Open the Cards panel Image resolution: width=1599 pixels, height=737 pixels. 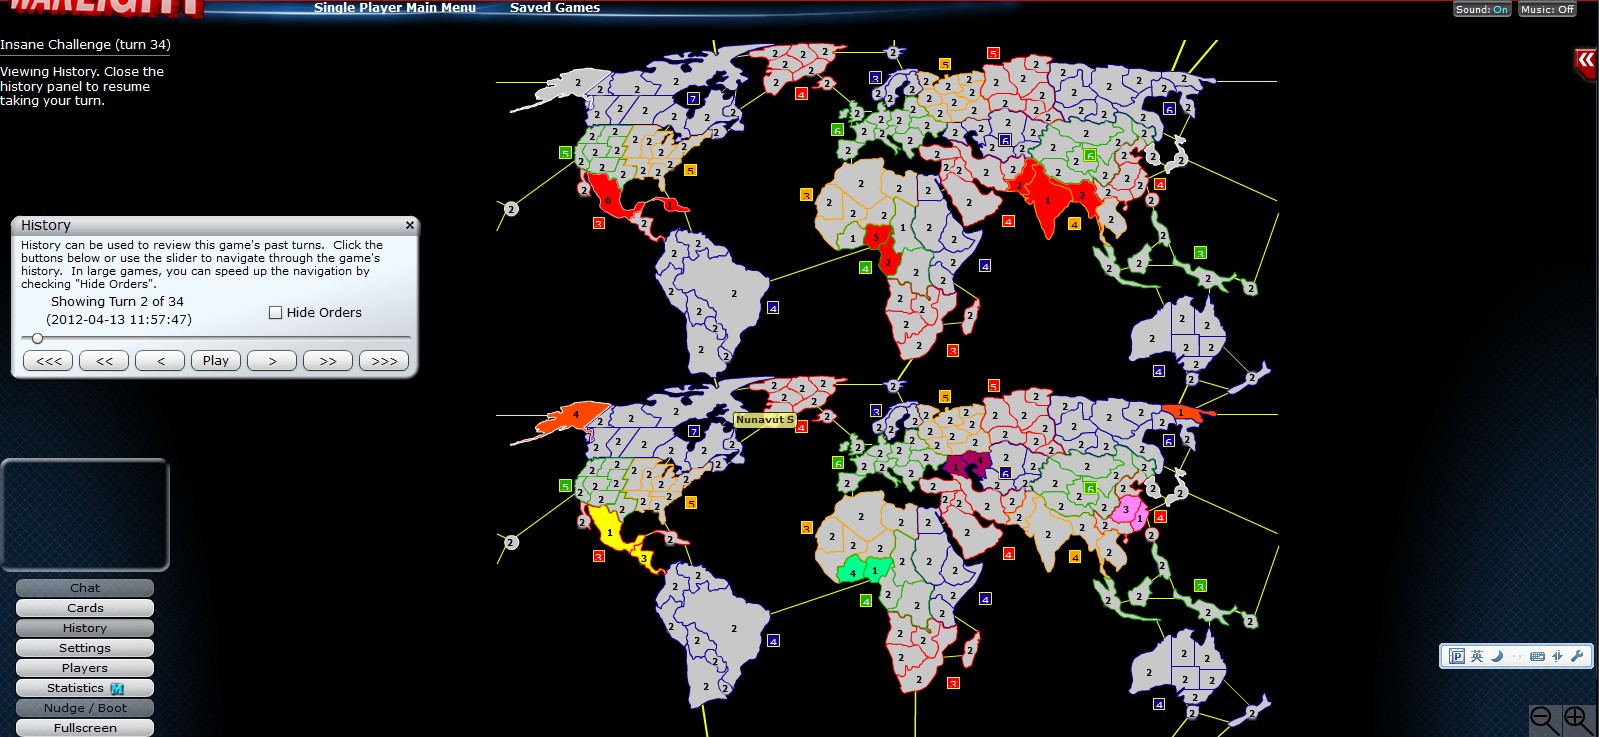point(85,608)
